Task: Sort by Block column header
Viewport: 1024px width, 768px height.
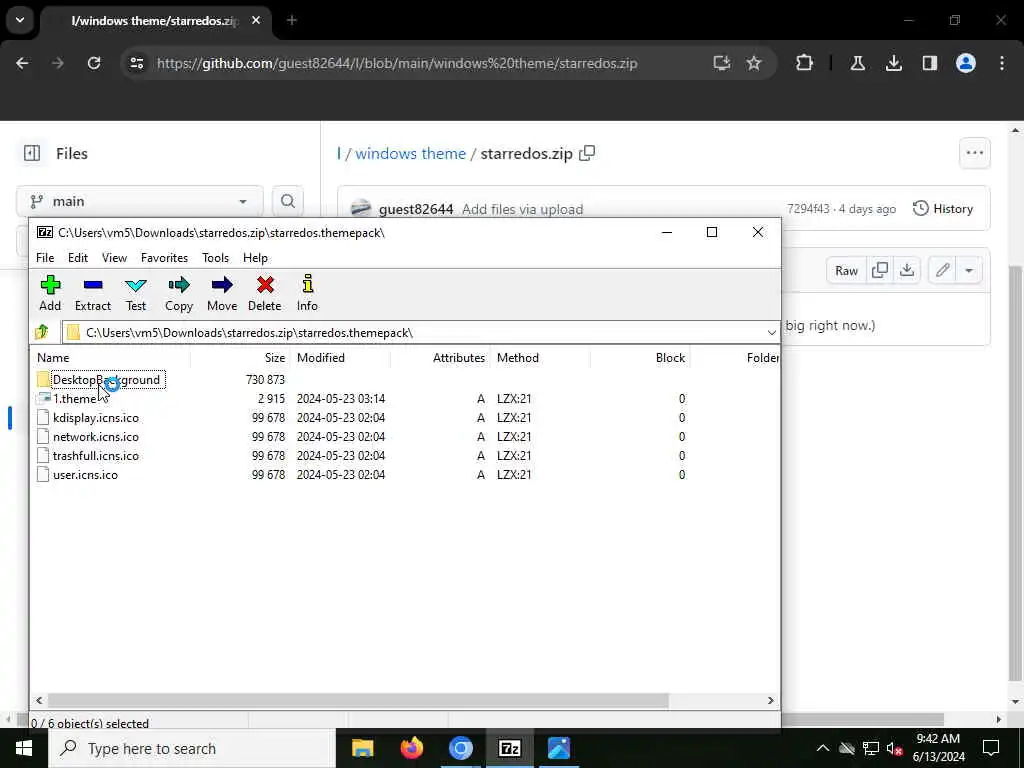Action: click(641, 358)
